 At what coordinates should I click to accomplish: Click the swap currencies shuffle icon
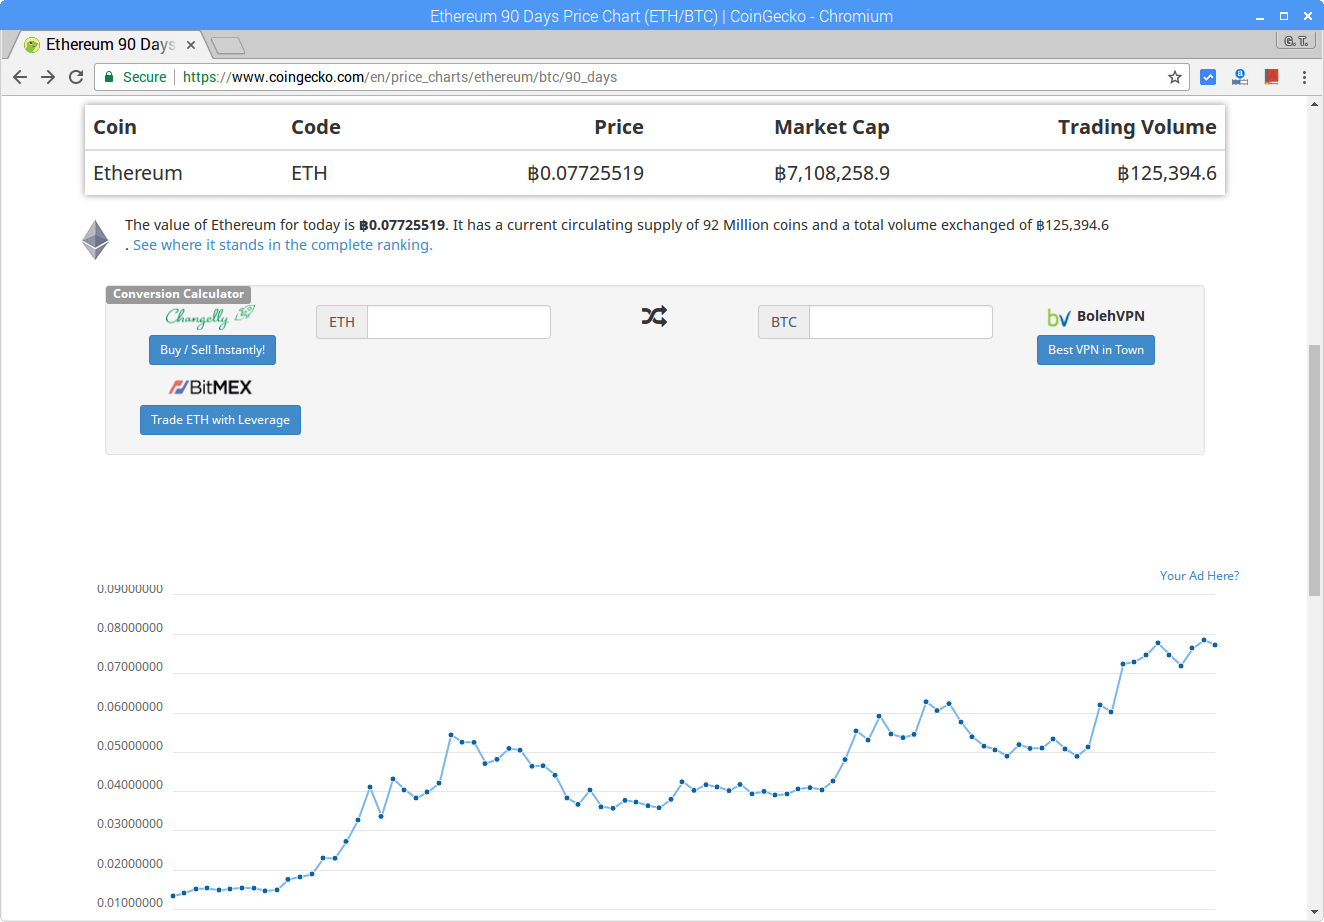click(654, 317)
